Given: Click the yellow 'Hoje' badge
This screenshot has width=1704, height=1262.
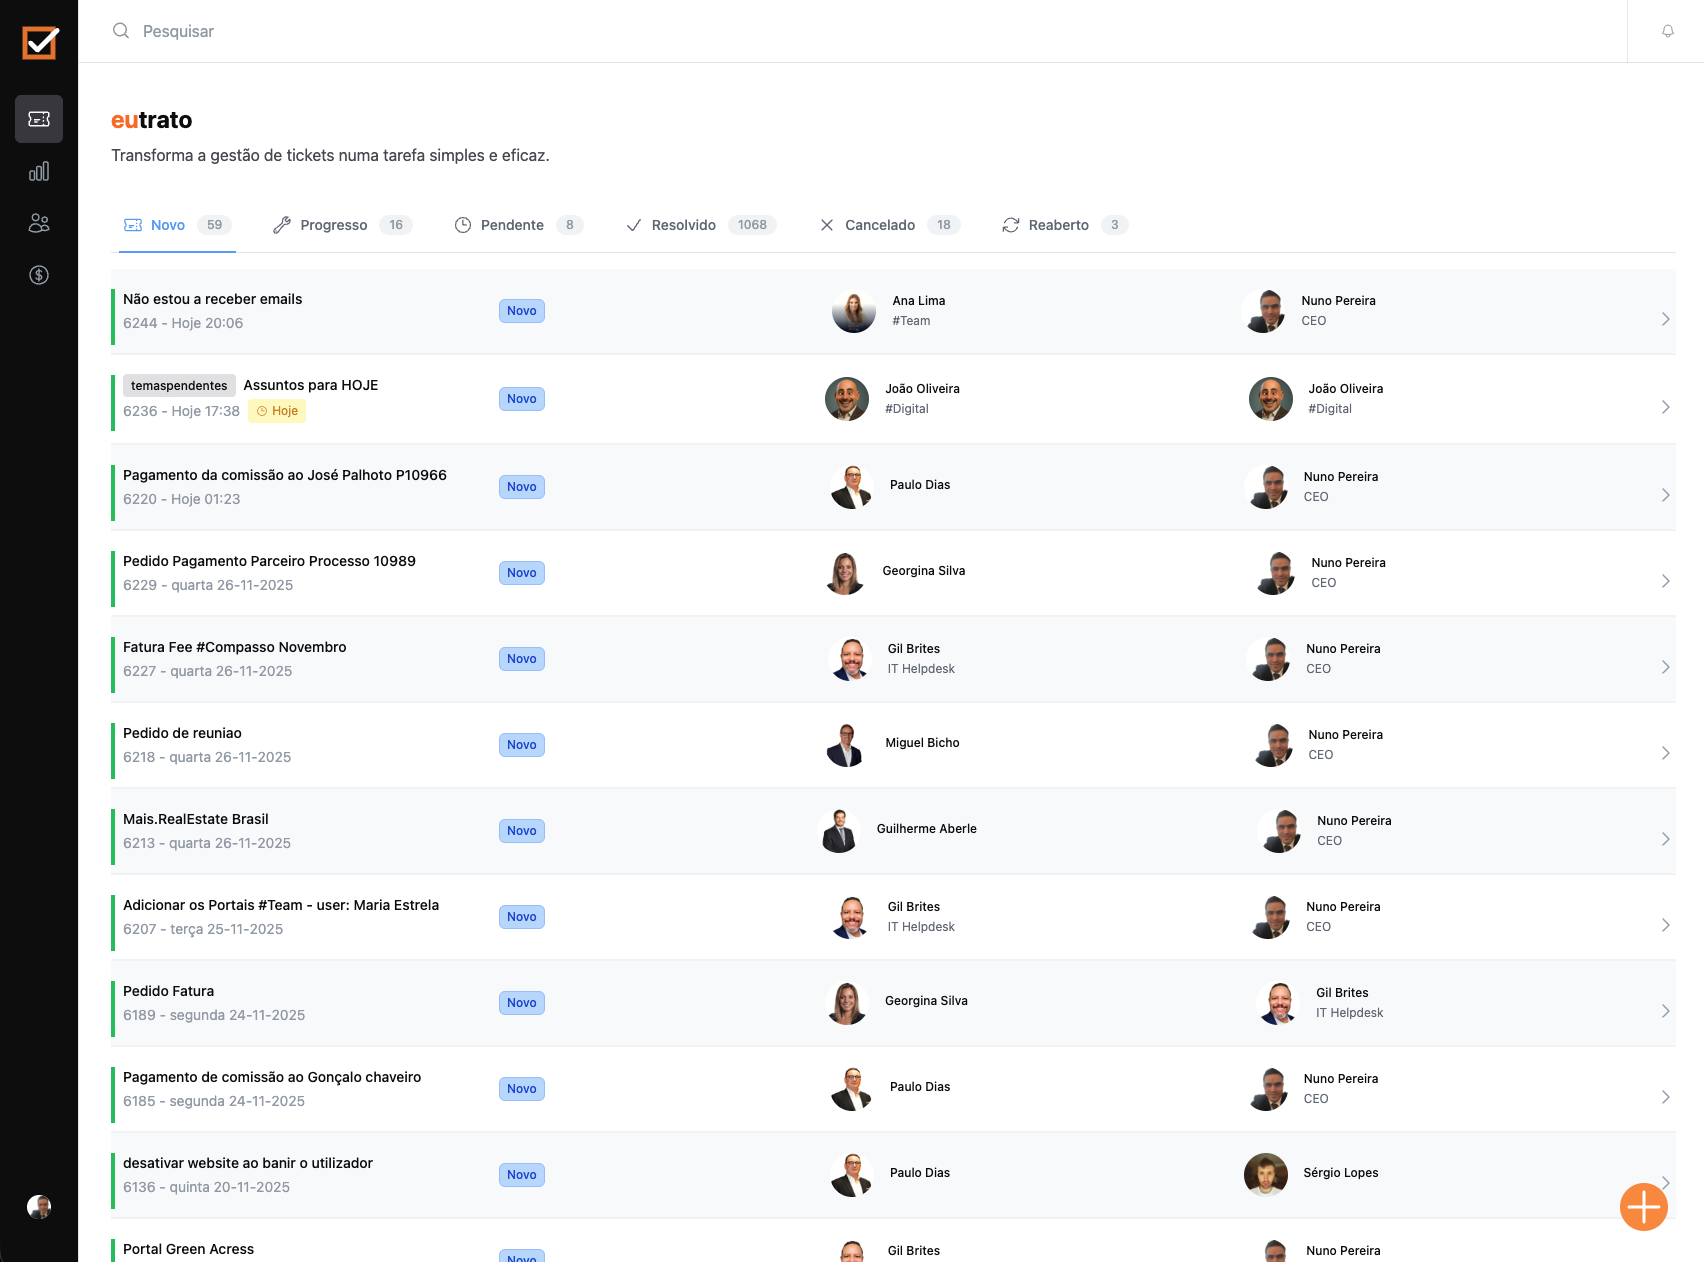Looking at the screenshot, I should click(x=276, y=410).
